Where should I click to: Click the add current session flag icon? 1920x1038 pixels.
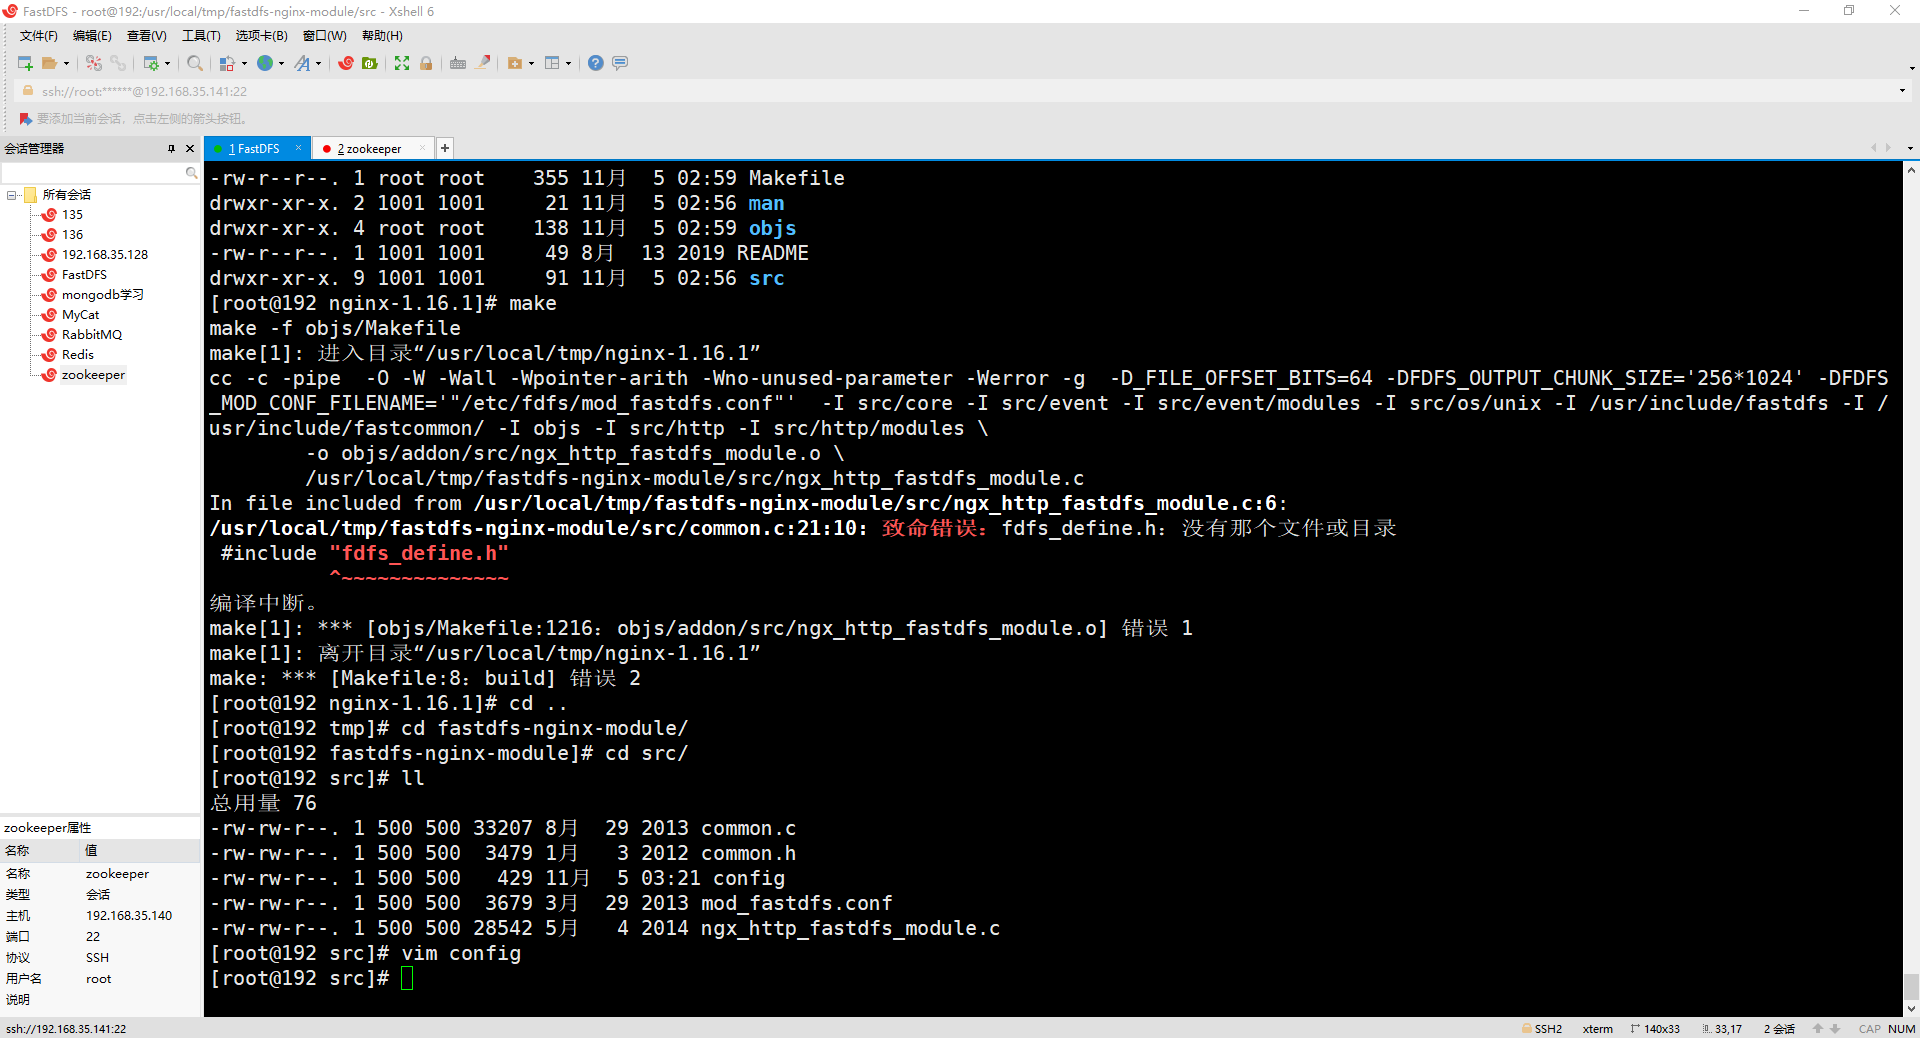pos(26,119)
